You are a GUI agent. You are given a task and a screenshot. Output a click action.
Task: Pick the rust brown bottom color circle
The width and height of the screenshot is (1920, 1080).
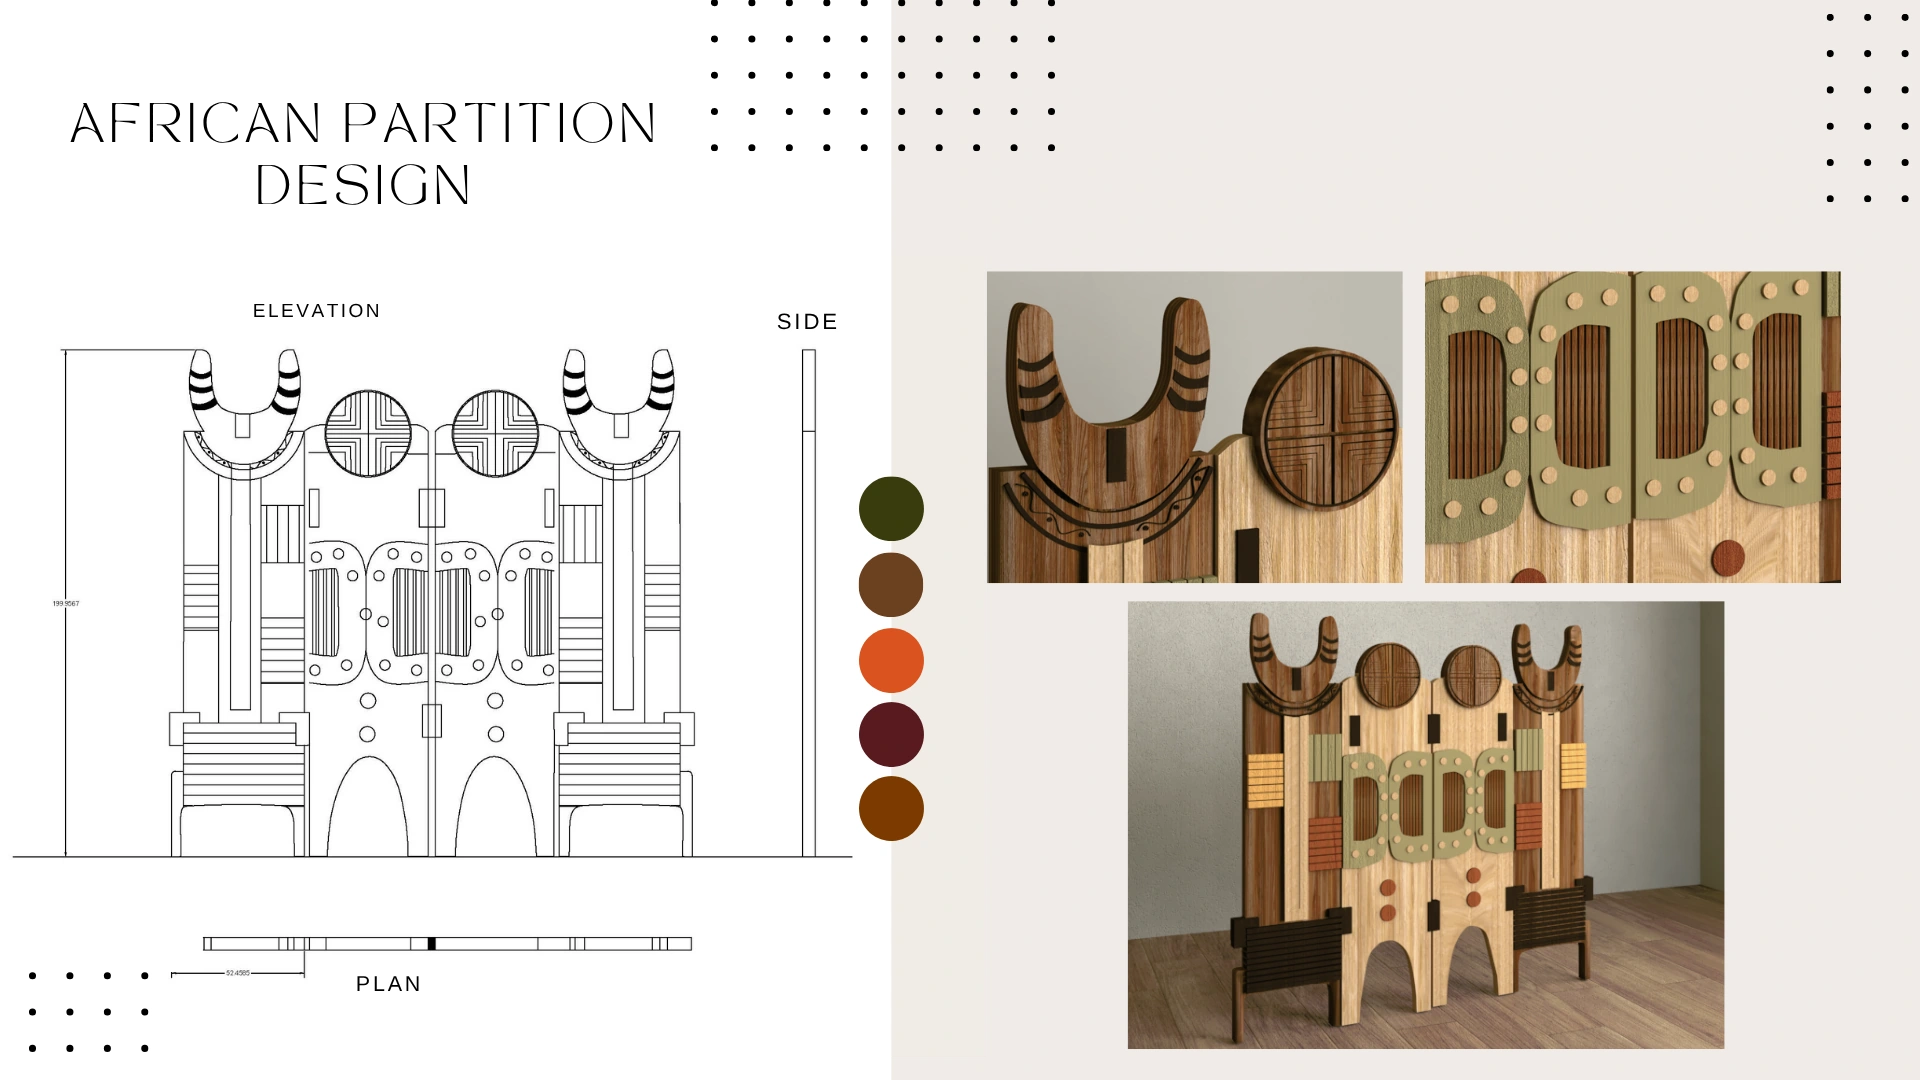[x=891, y=808]
